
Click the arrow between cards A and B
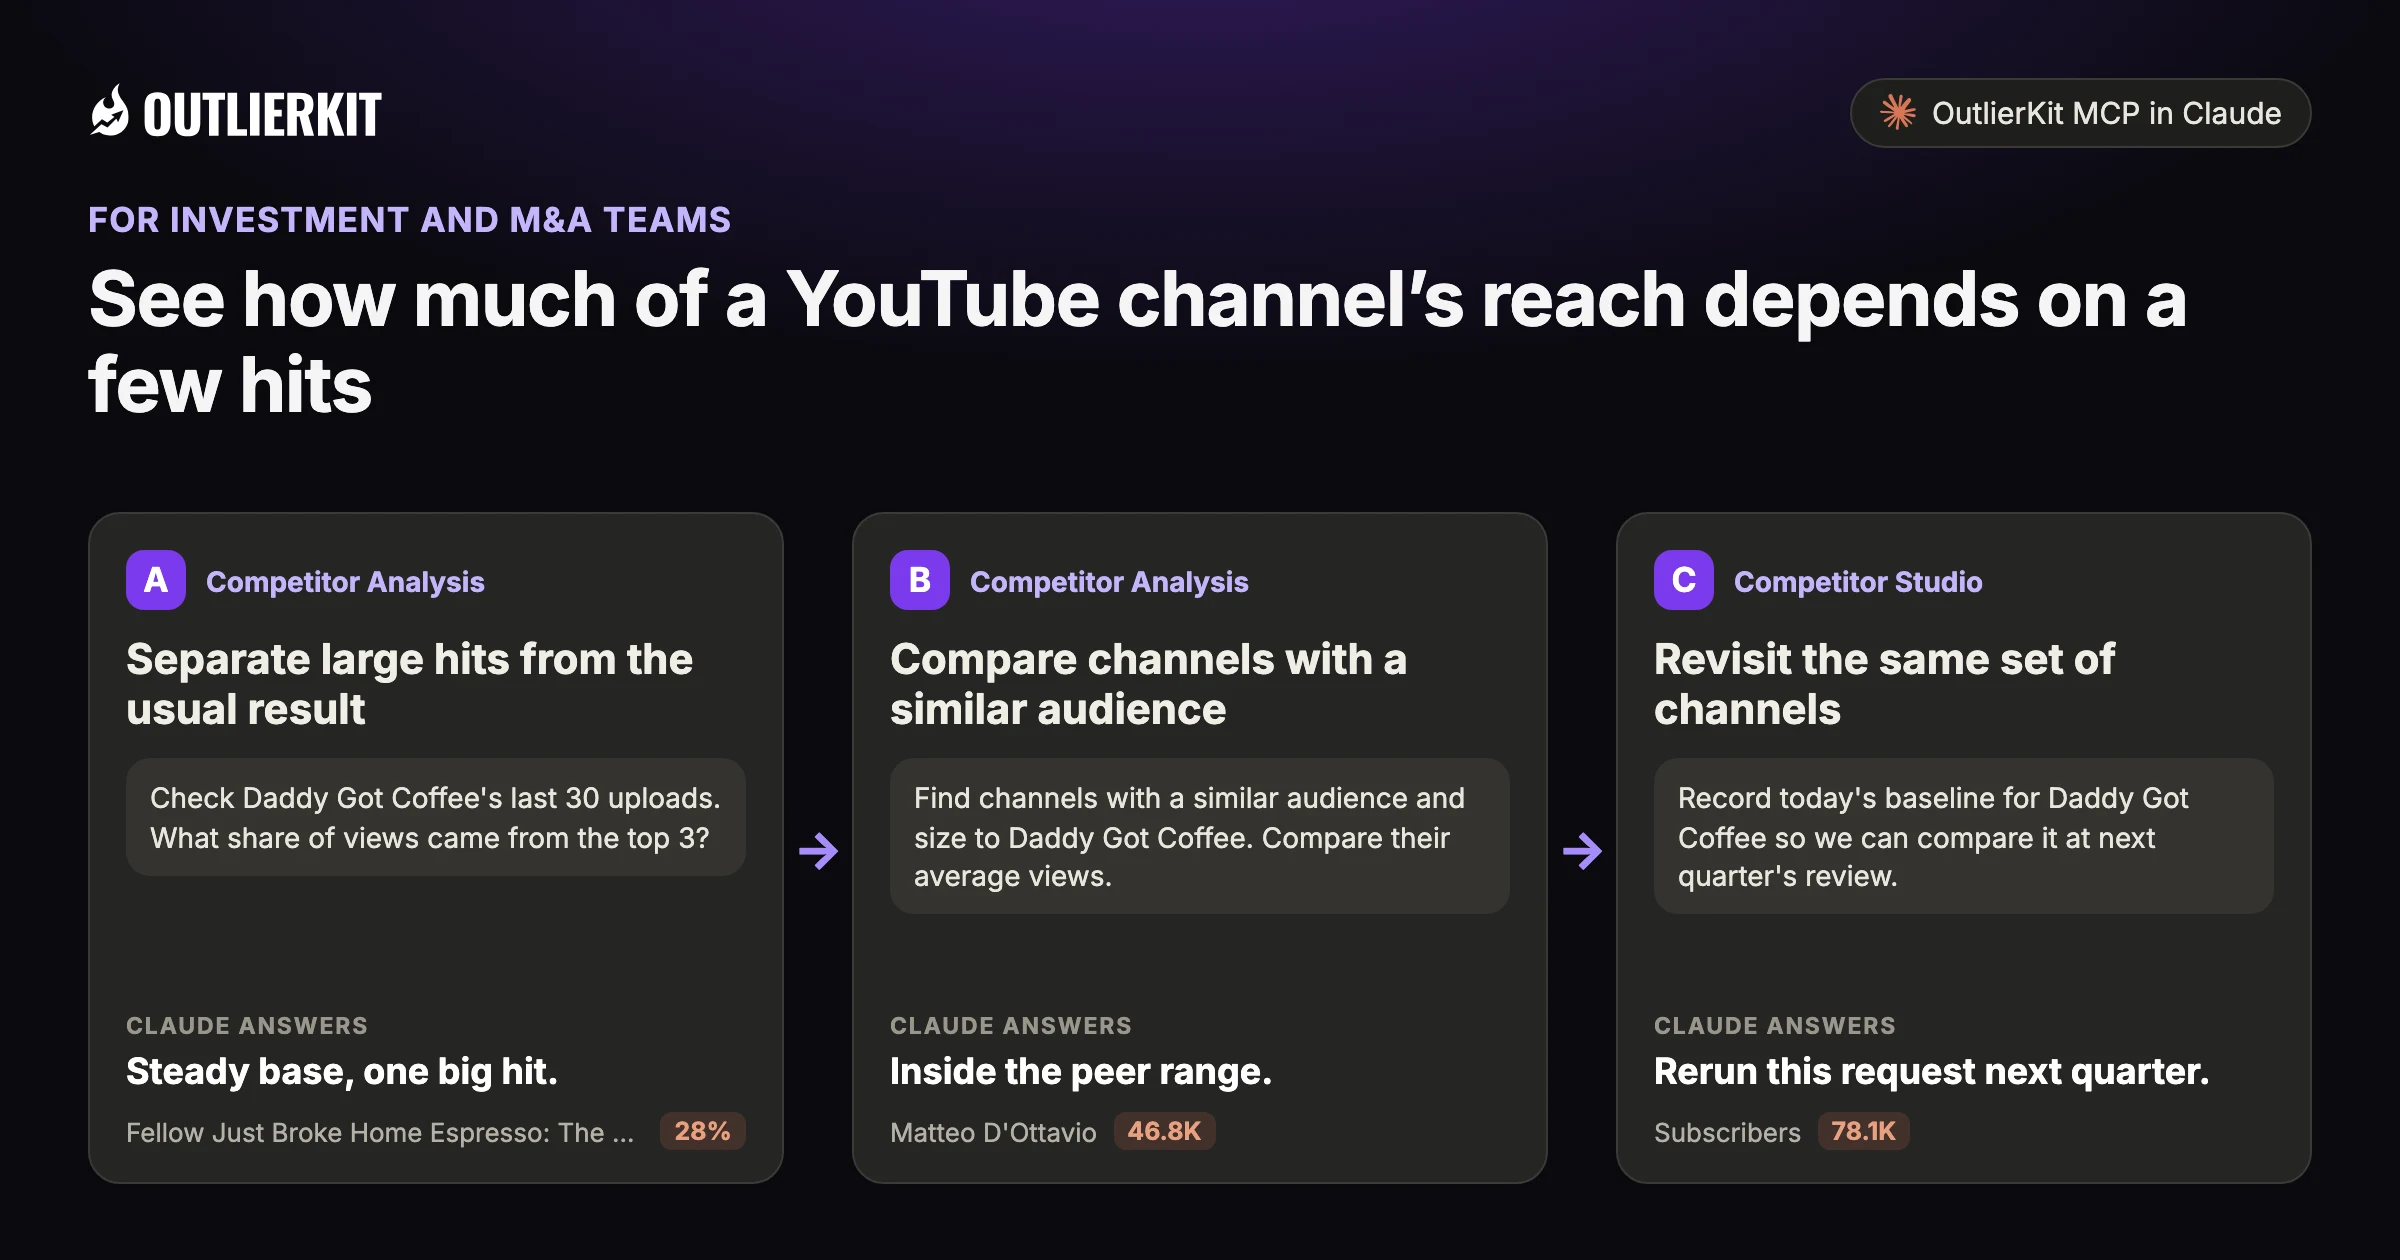tap(818, 851)
